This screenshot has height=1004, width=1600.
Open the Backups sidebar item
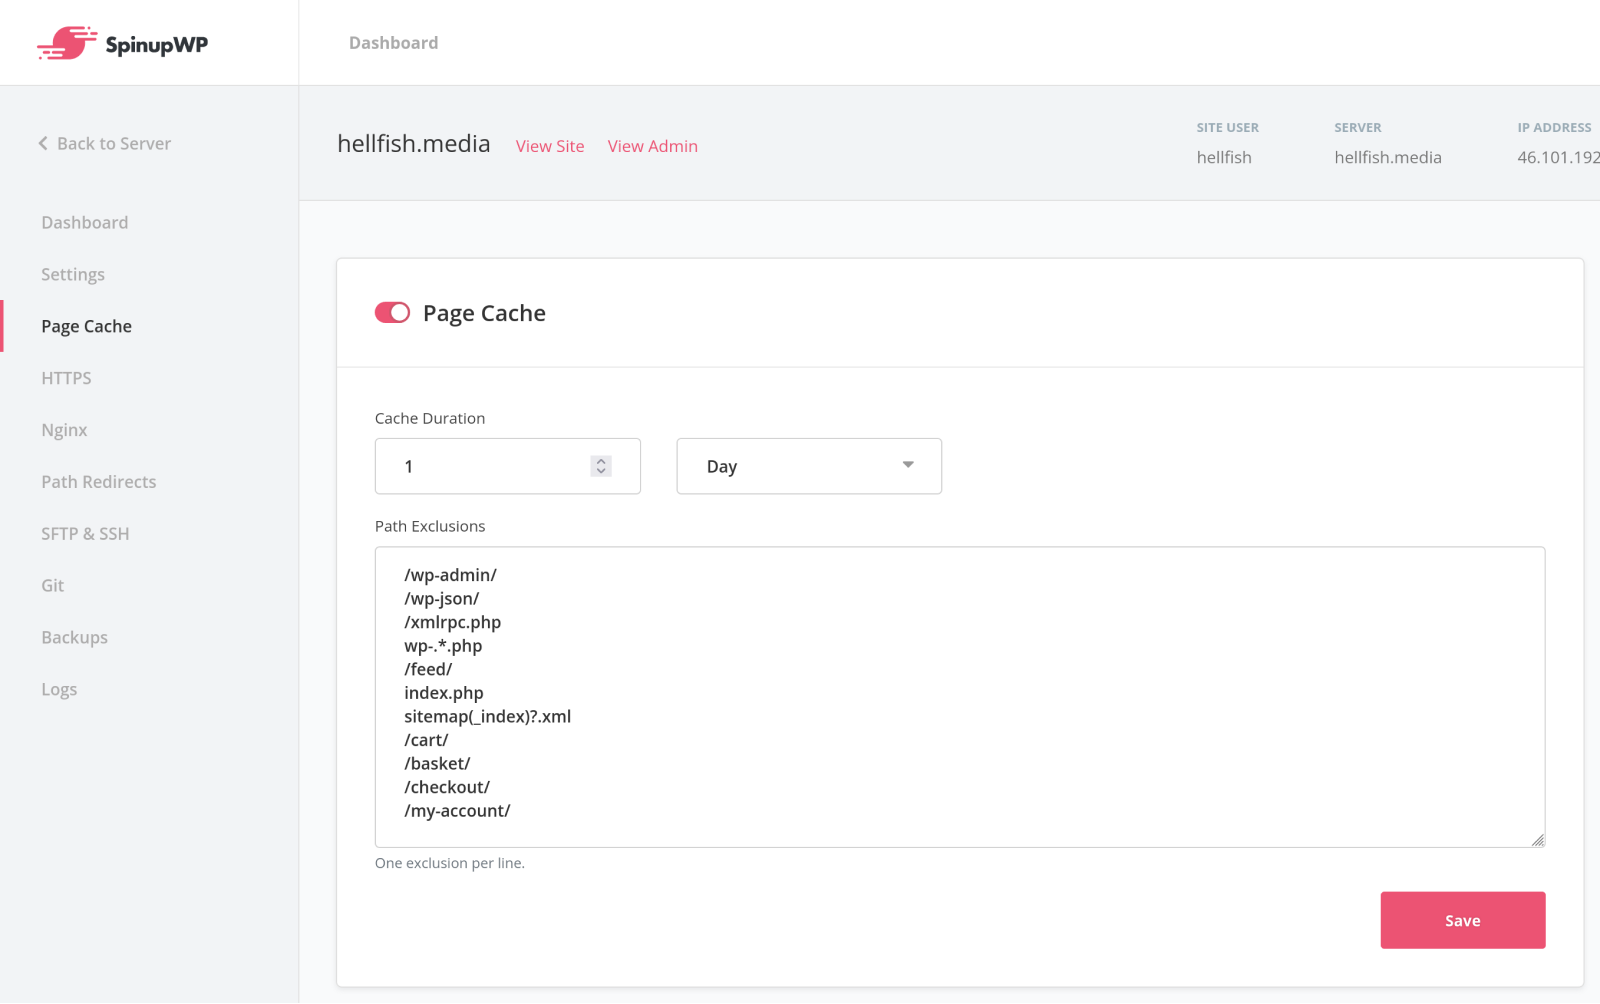pos(74,638)
